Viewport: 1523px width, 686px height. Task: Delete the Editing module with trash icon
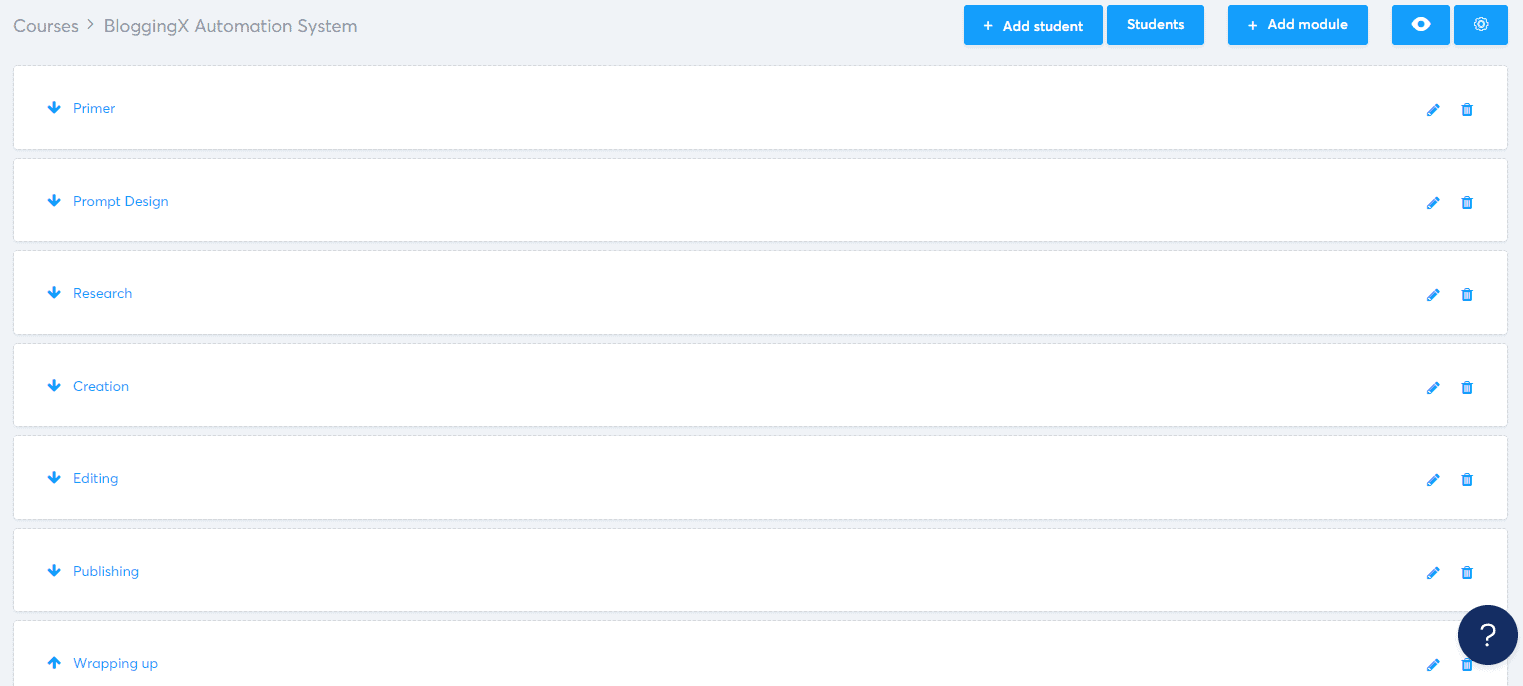pyautogui.click(x=1467, y=480)
